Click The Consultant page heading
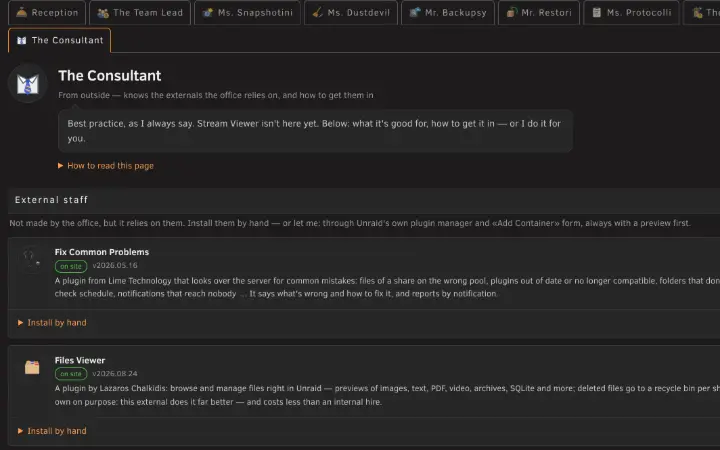 click(x=110, y=76)
